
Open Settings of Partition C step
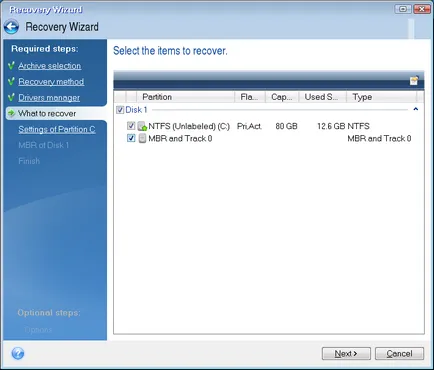[57, 129]
